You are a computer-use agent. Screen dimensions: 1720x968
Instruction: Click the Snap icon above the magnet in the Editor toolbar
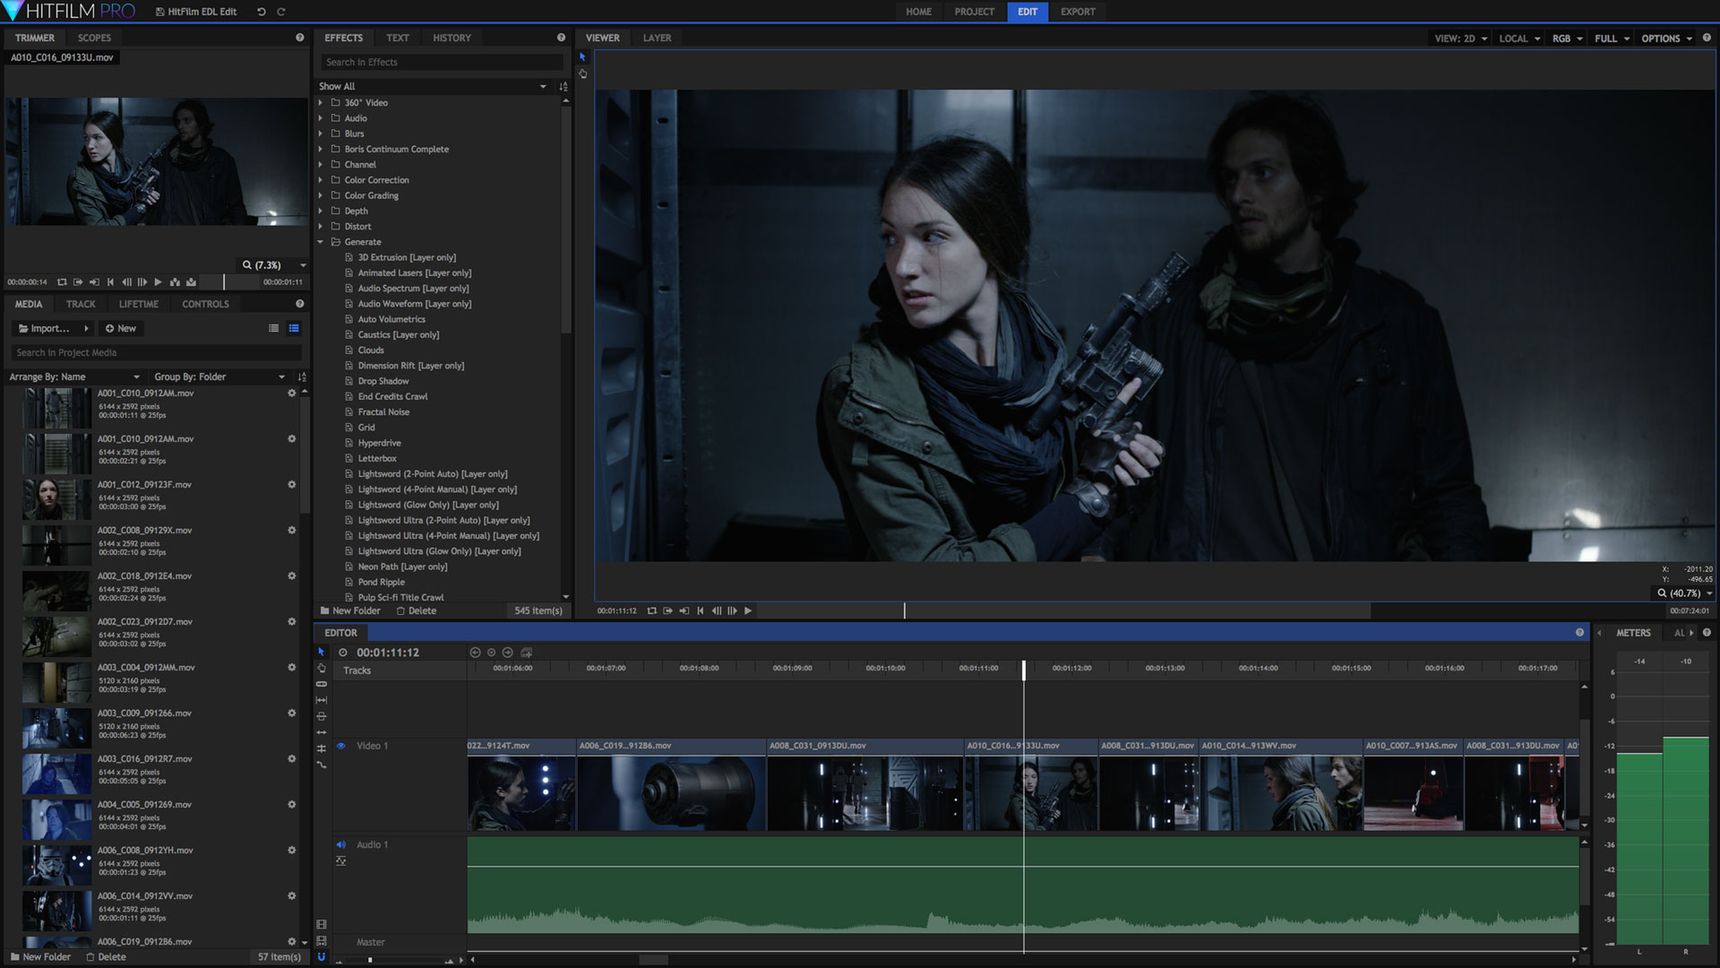point(321,941)
